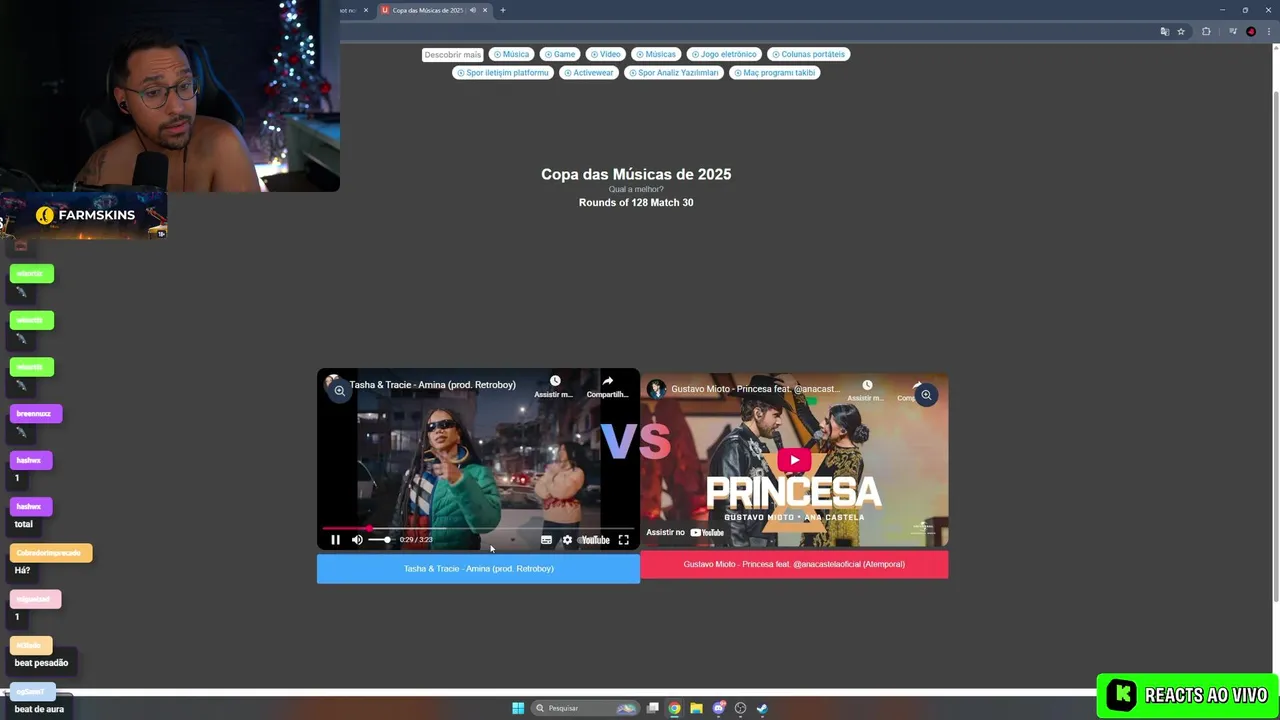
Task: Click the 'Descobrir mais' label
Action: (x=452, y=55)
